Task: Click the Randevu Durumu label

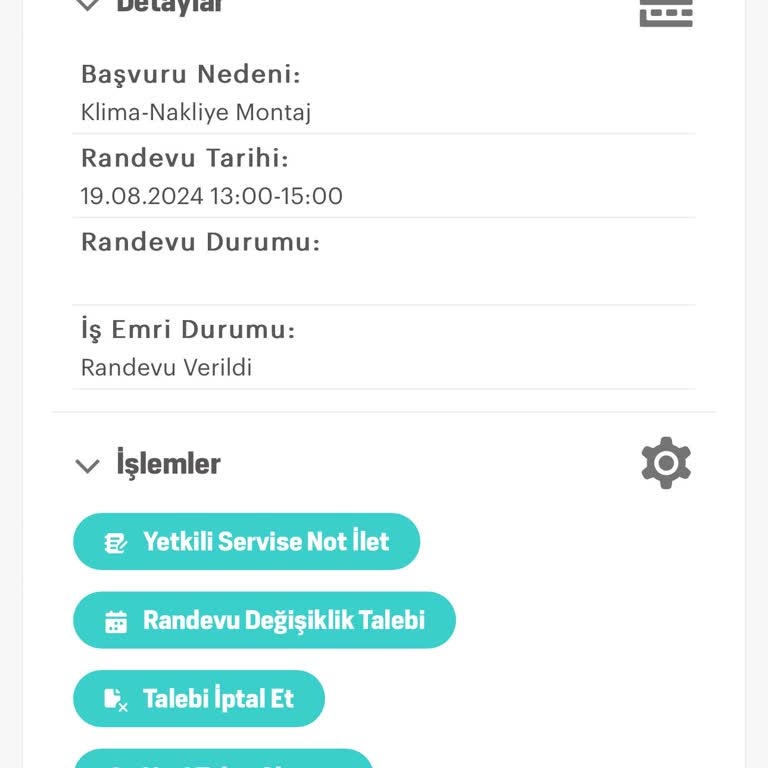Action: point(200,242)
